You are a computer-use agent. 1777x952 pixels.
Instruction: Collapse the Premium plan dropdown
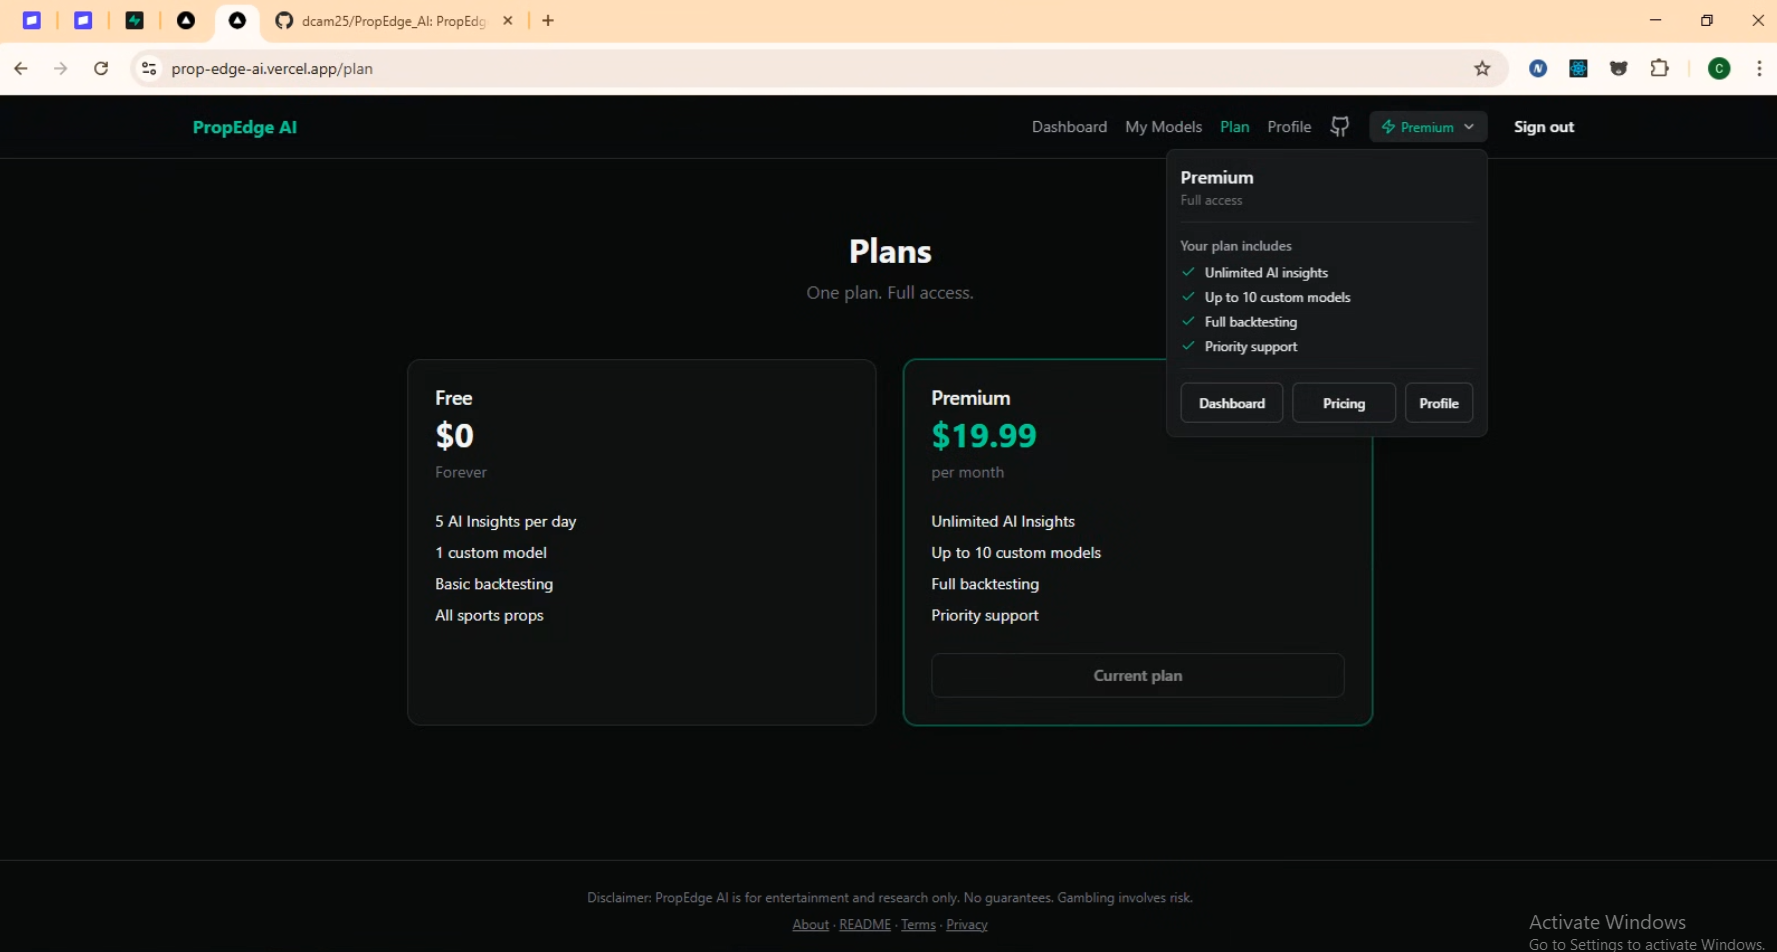tap(1428, 127)
